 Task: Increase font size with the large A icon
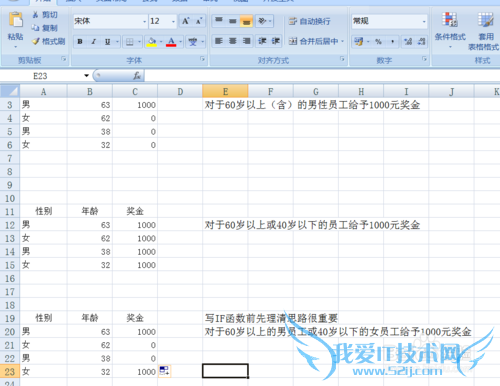point(185,21)
